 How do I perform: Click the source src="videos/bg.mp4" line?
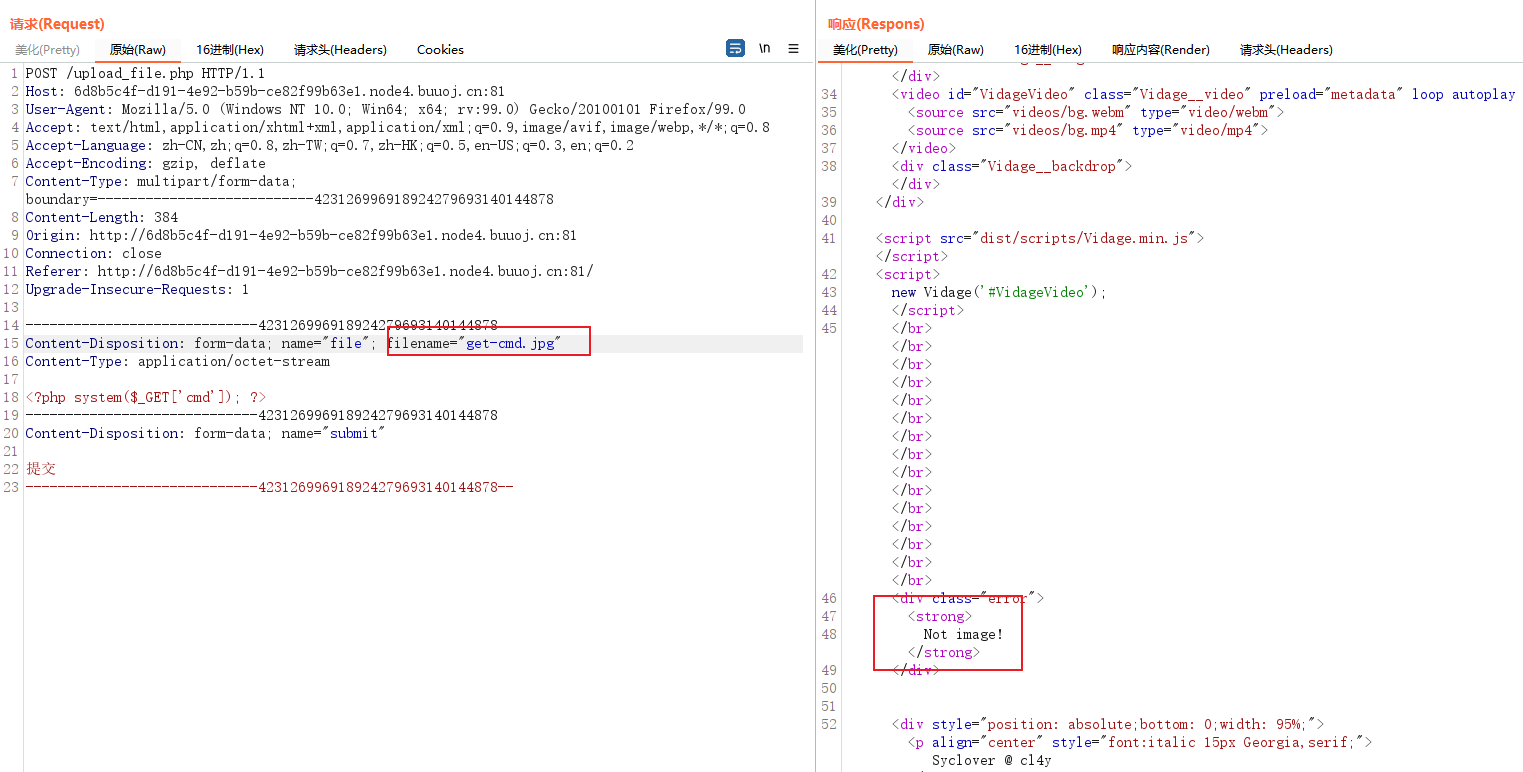(x=1087, y=130)
